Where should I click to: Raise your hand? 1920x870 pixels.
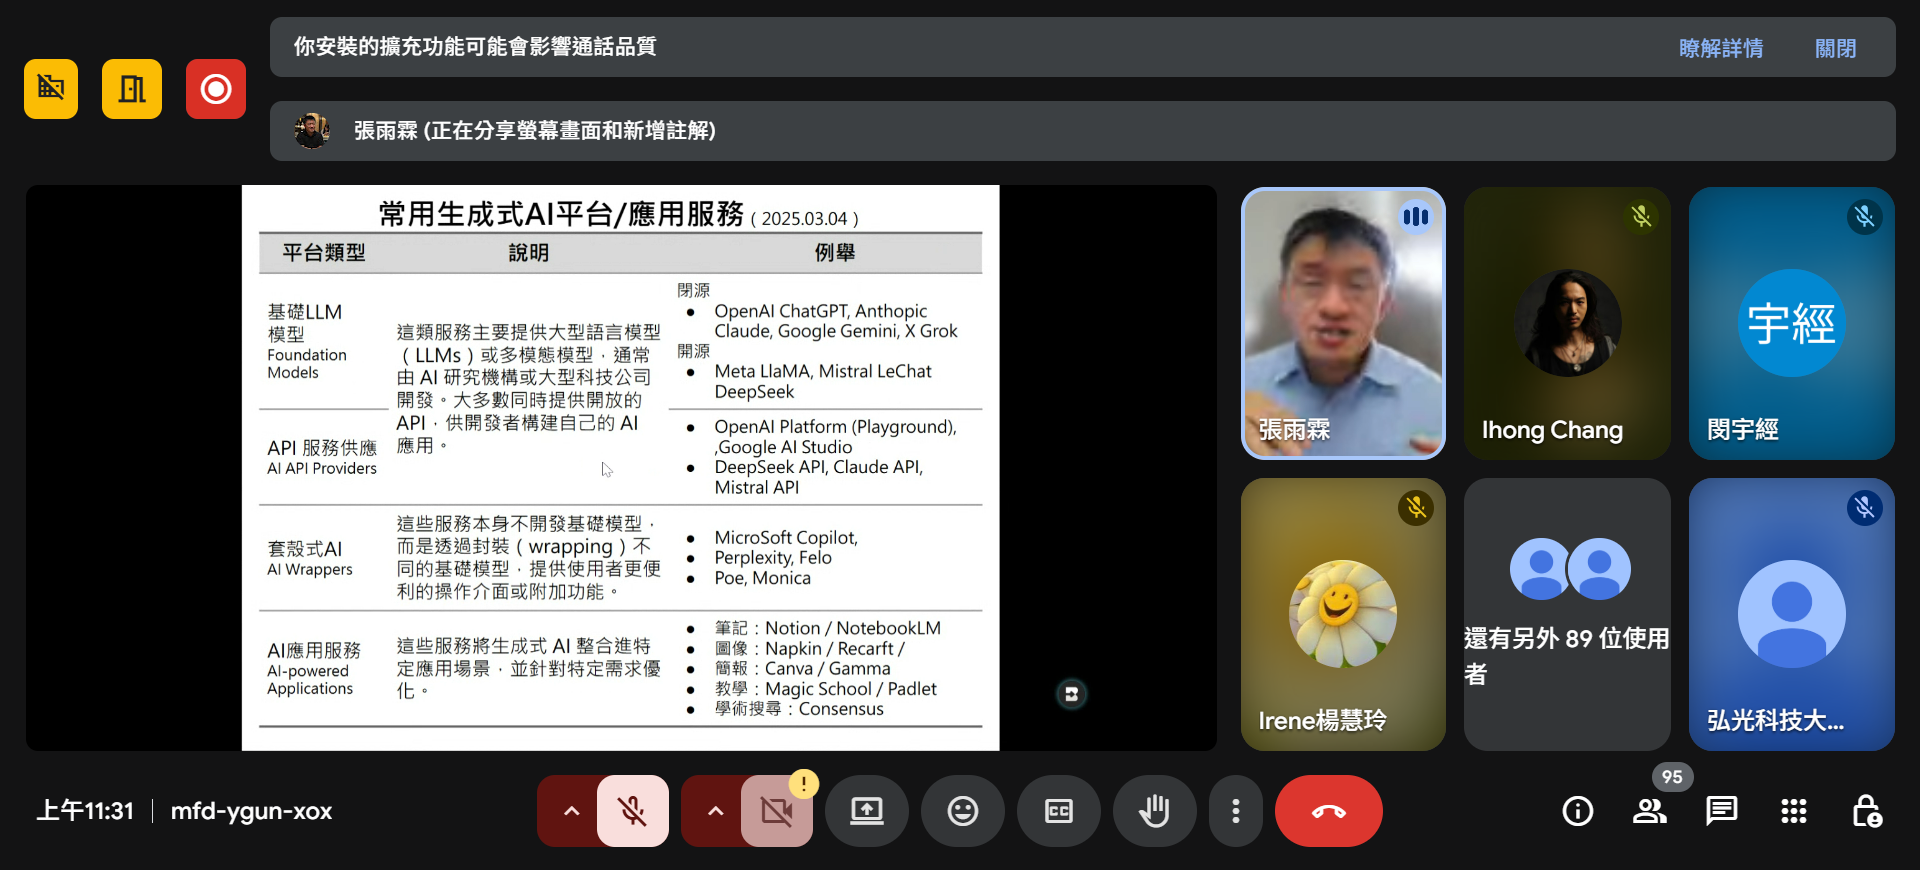(1155, 811)
